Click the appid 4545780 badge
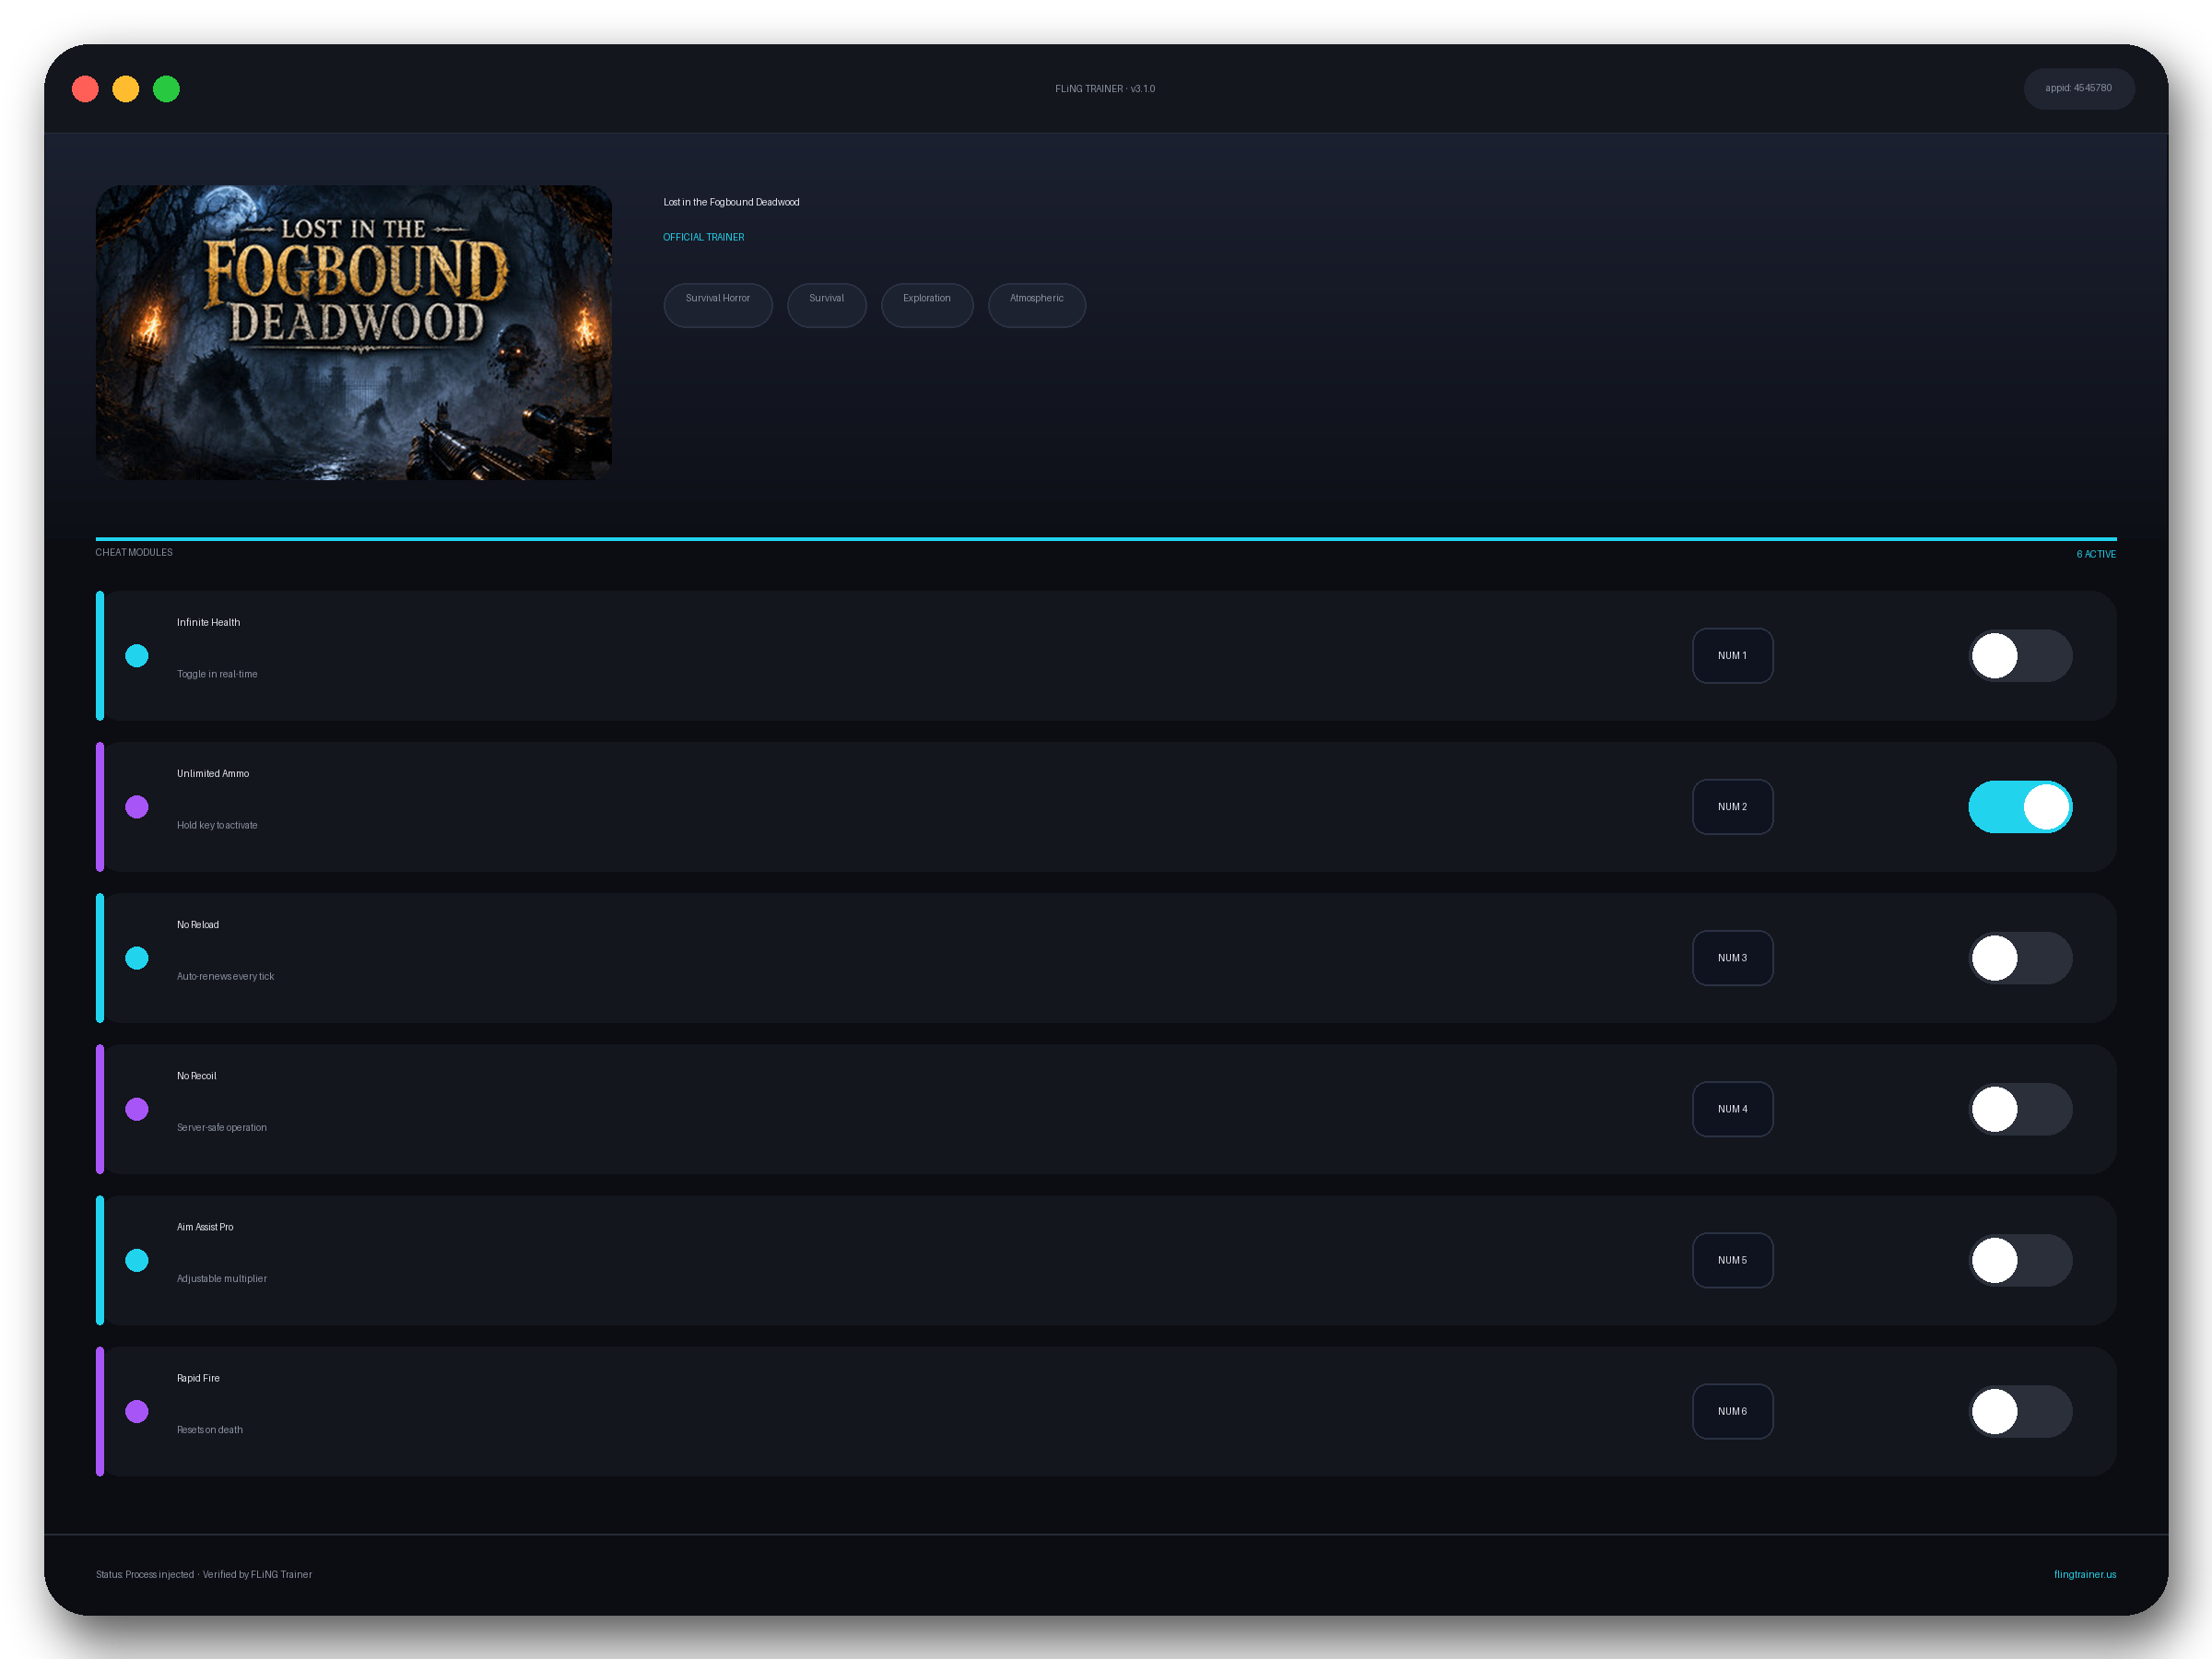This screenshot has width=2212, height=1659. 2079,88
